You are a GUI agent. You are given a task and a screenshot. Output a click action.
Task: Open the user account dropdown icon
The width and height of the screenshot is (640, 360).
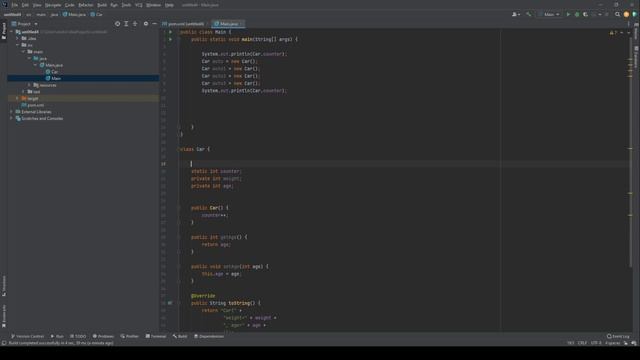point(516,14)
